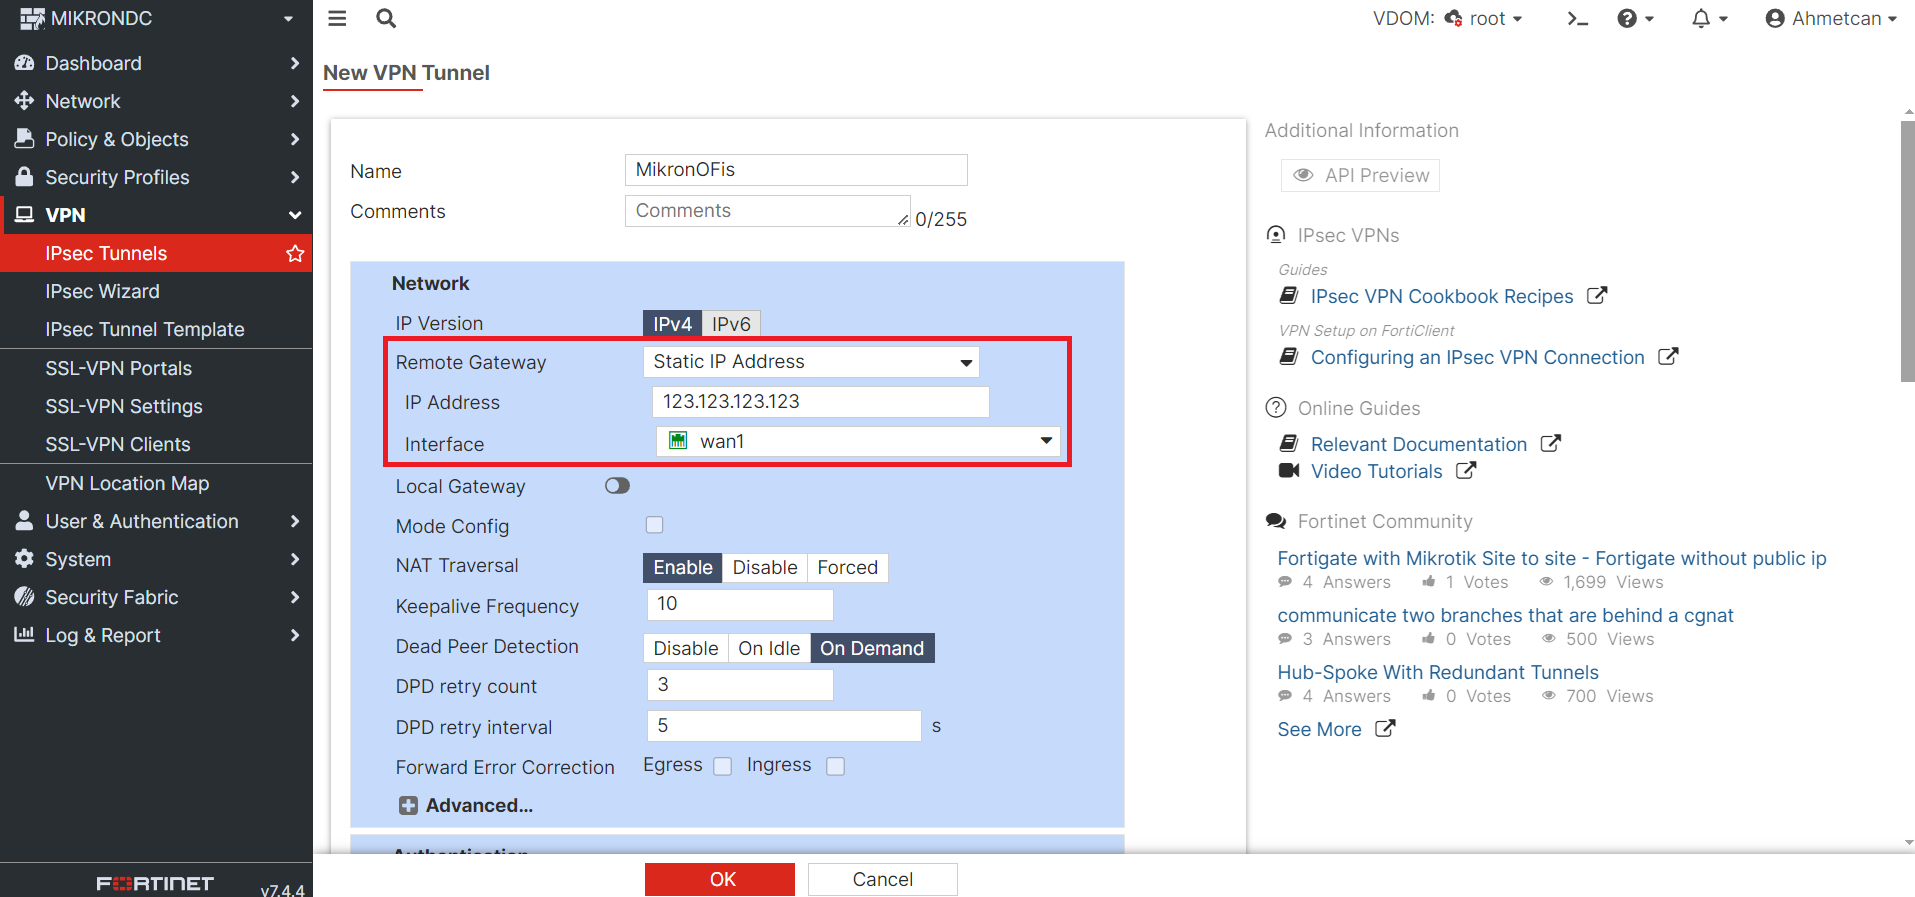Click external link icon beside See More
1915x897 pixels.
pyautogui.click(x=1385, y=728)
